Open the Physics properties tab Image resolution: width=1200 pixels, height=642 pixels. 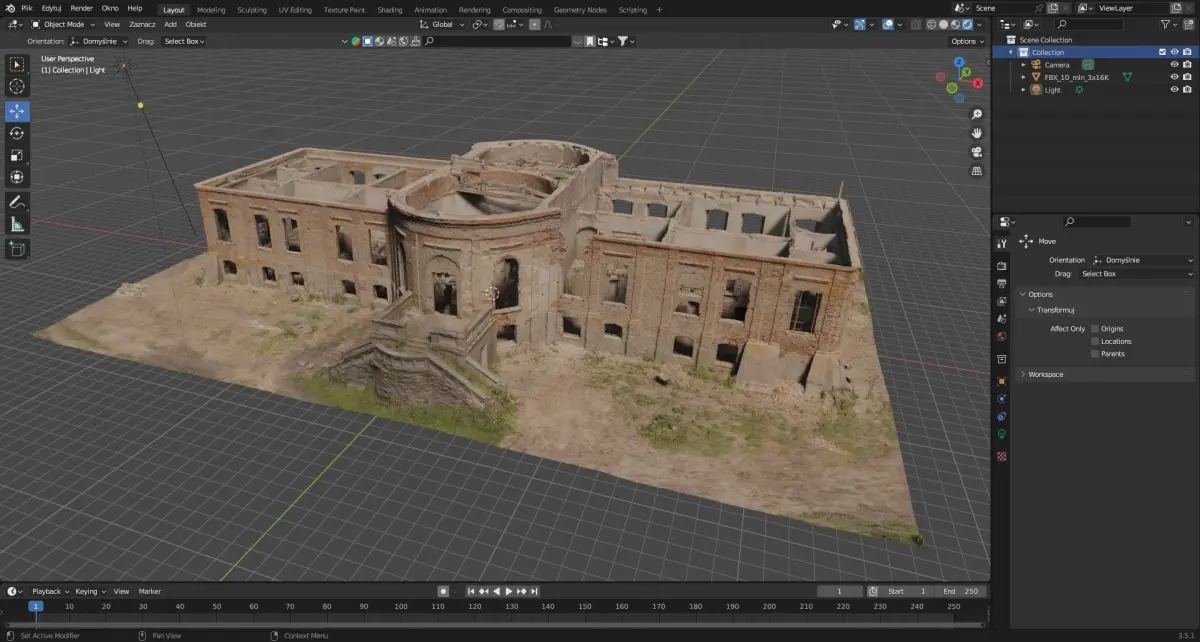click(x=1001, y=399)
